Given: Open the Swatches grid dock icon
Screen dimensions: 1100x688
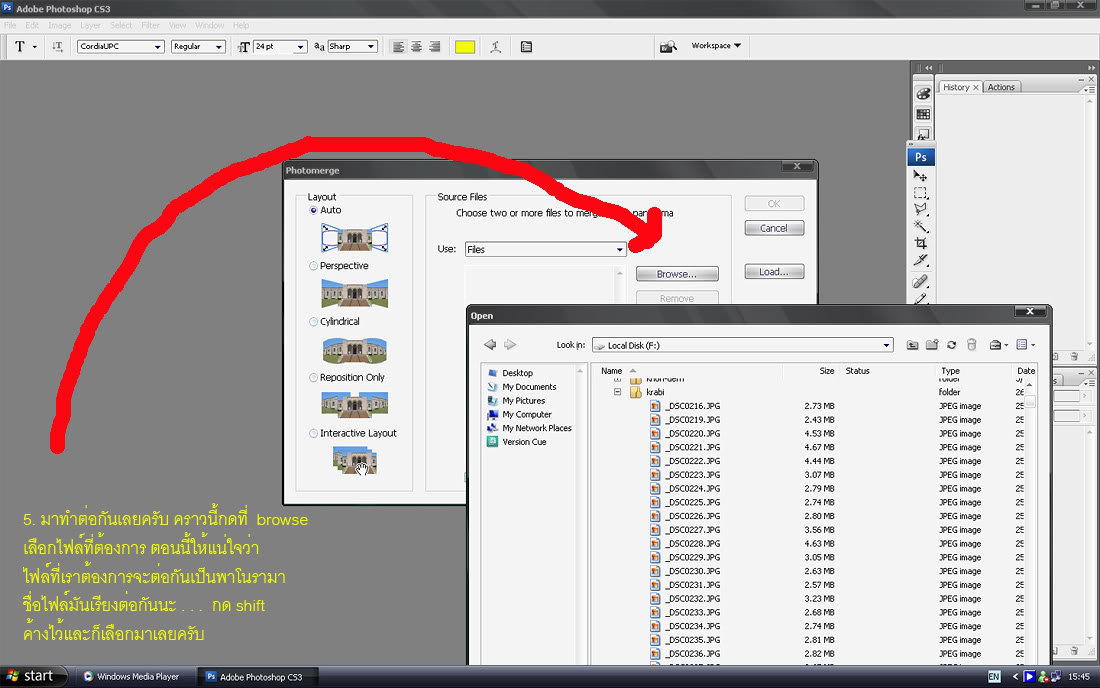Looking at the screenshot, I should [x=923, y=114].
